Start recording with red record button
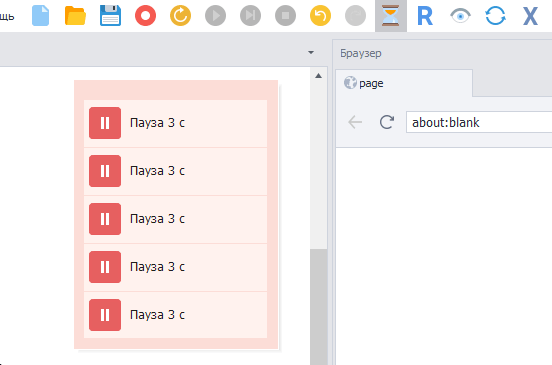552x365 pixels. click(145, 16)
